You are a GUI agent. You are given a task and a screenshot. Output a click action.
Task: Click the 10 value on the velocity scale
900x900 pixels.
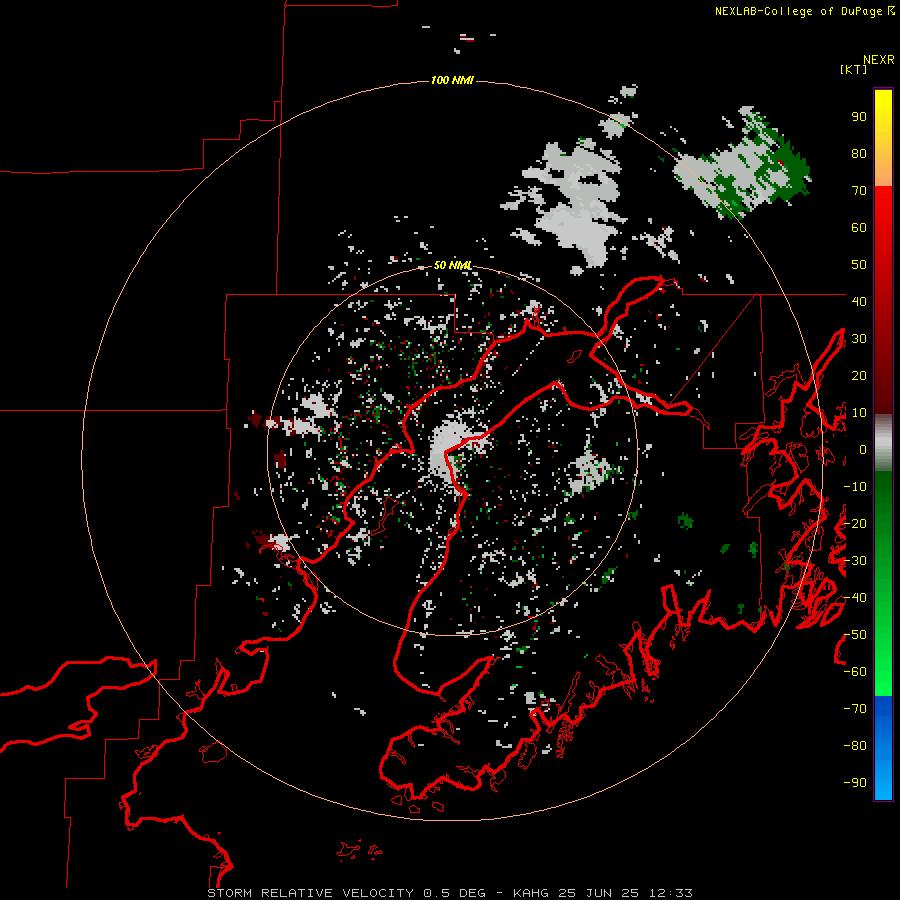tap(859, 413)
